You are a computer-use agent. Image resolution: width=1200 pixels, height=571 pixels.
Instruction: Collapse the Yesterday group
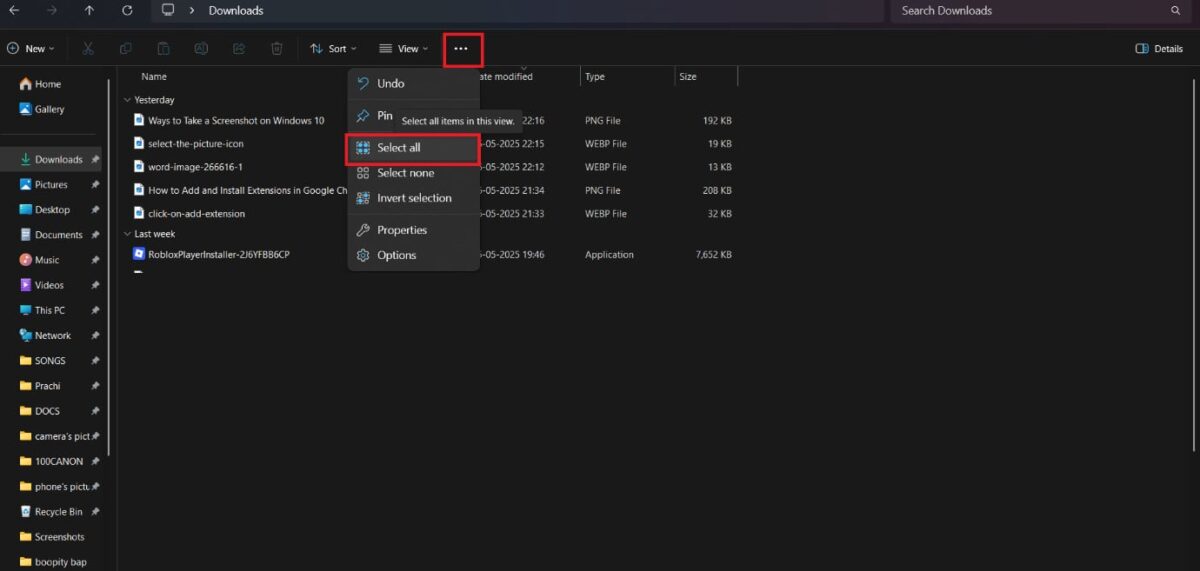click(x=127, y=100)
